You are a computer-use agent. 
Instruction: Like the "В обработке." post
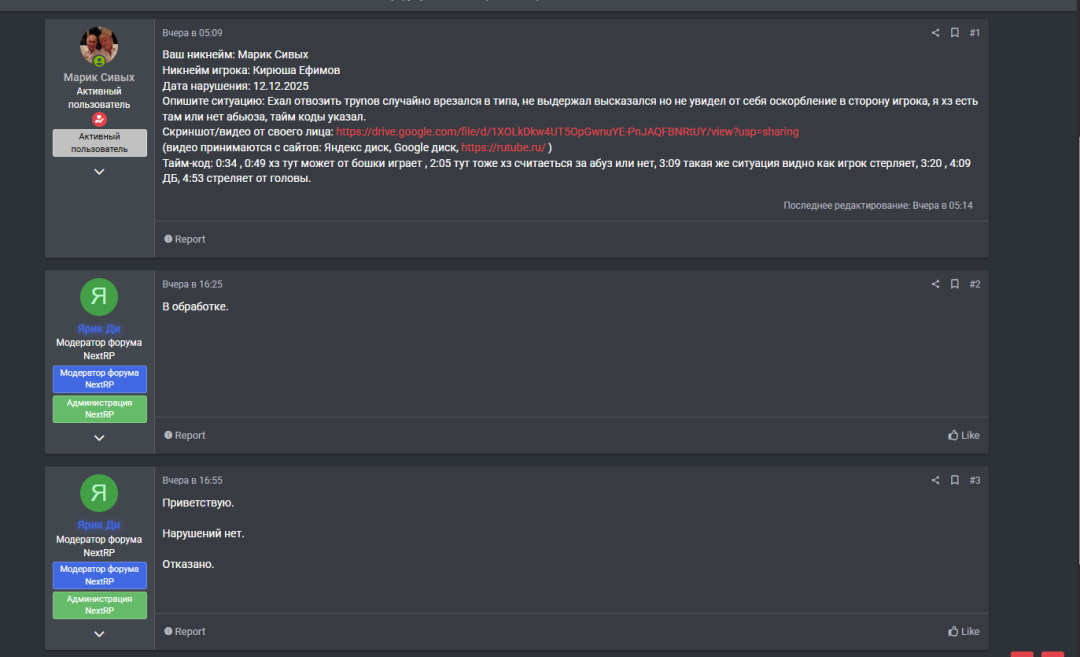click(x=964, y=435)
